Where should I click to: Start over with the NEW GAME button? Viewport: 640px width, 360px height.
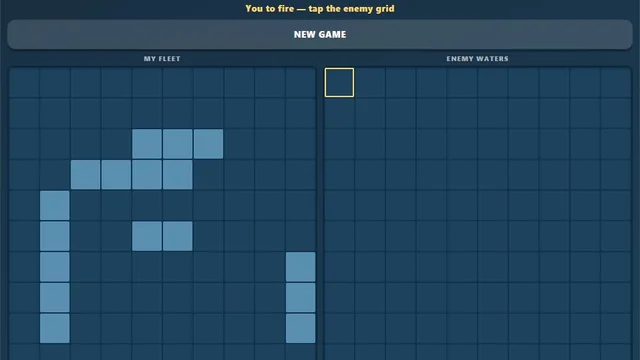(x=320, y=35)
